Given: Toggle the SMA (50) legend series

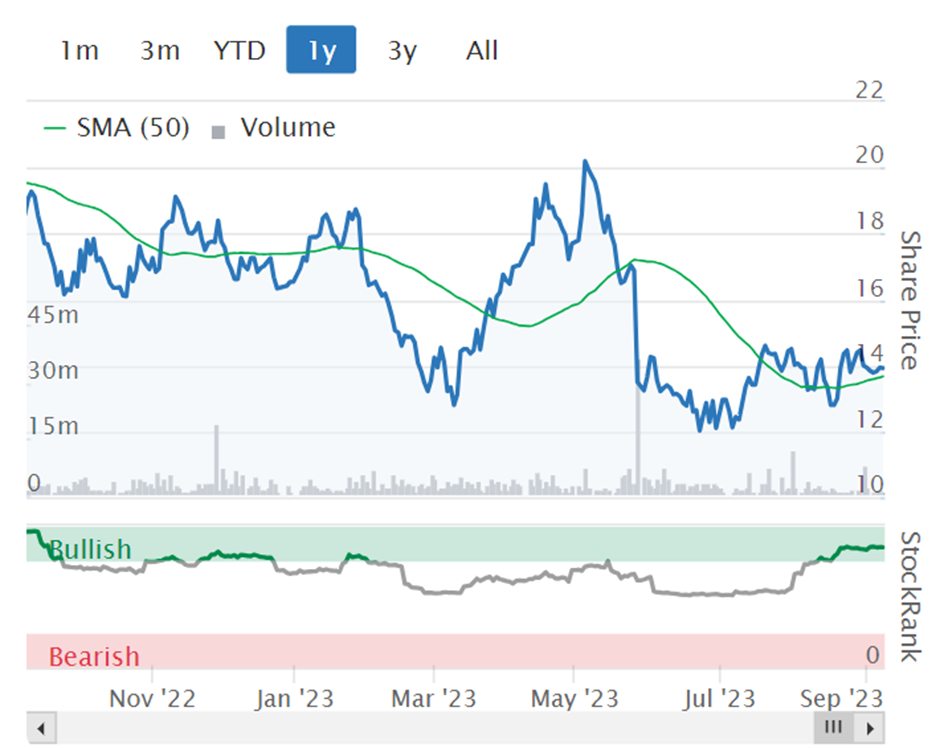Looking at the screenshot, I should (117, 128).
